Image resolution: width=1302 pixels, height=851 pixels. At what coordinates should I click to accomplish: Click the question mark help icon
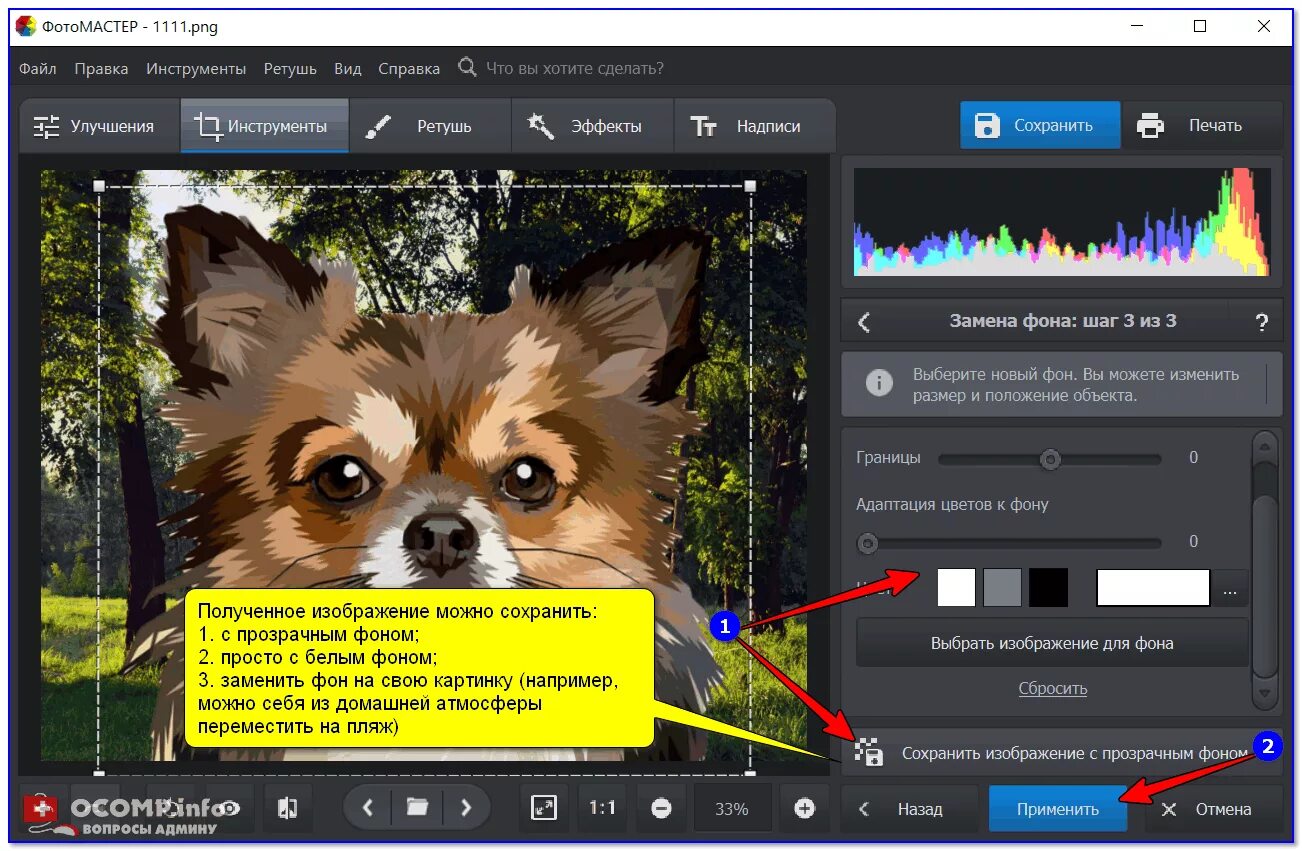(1261, 322)
